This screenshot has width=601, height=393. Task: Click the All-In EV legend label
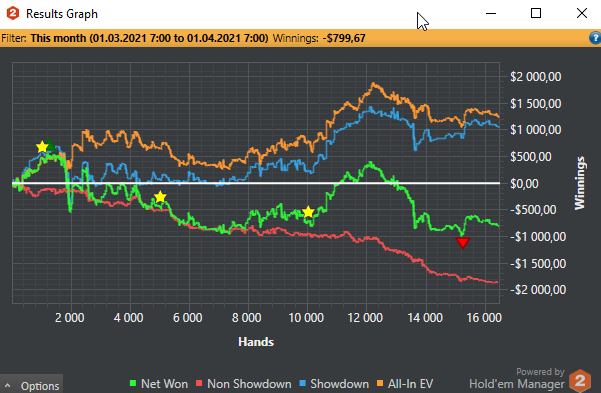click(411, 384)
